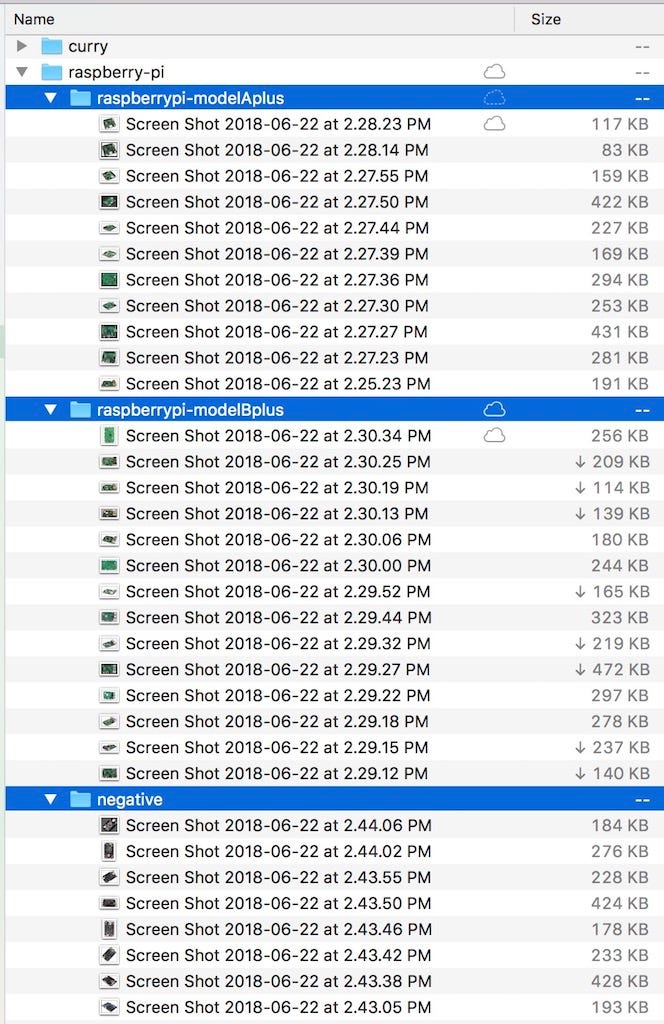The height and width of the screenshot is (1024, 664).
Task: Click thumbnail icon of Screen Shot 2.30.00 PM
Action: click(109, 566)
